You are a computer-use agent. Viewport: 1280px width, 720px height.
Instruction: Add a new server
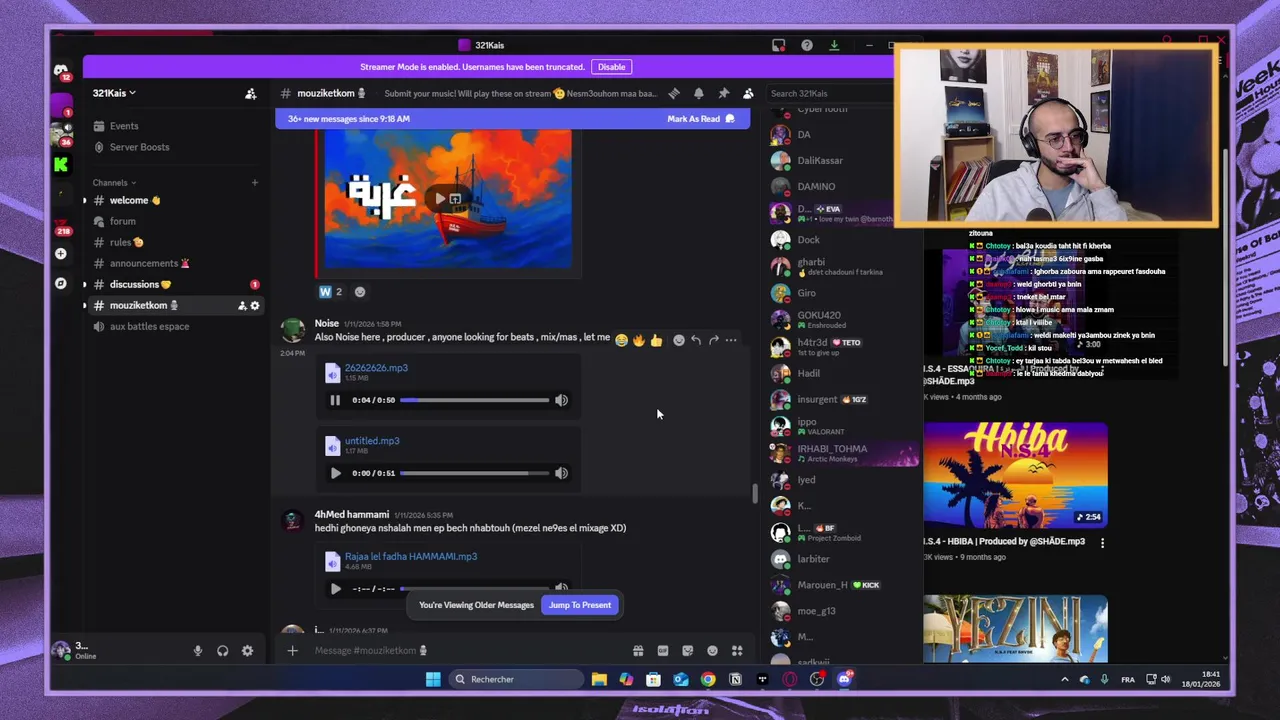coord(61,254)
